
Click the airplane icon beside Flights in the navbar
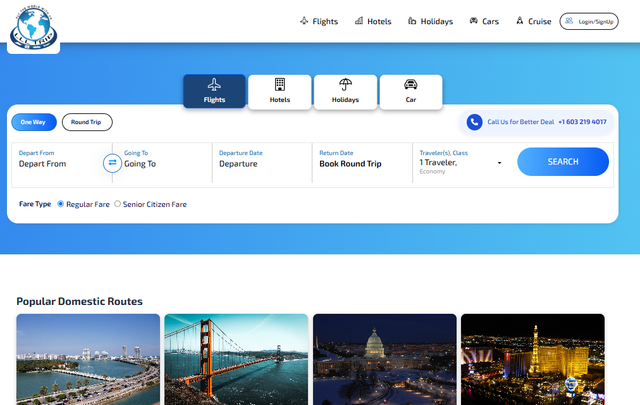coord(304,20)
